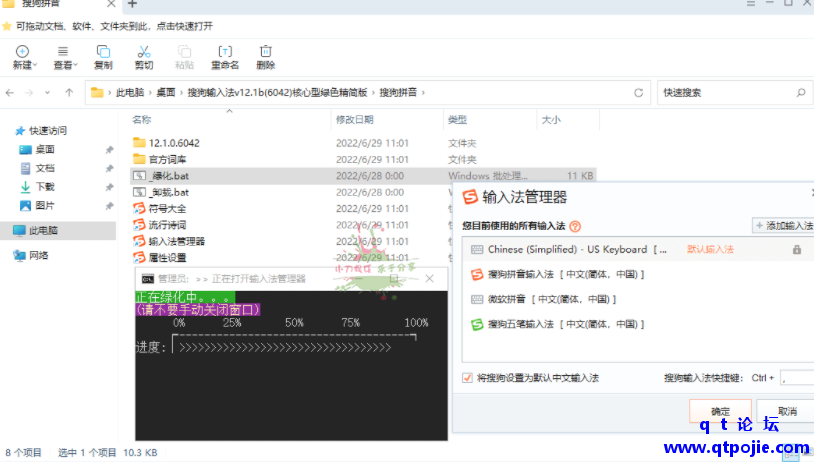Close the command prompt window
814x462 pixels.
pos(429,279)
